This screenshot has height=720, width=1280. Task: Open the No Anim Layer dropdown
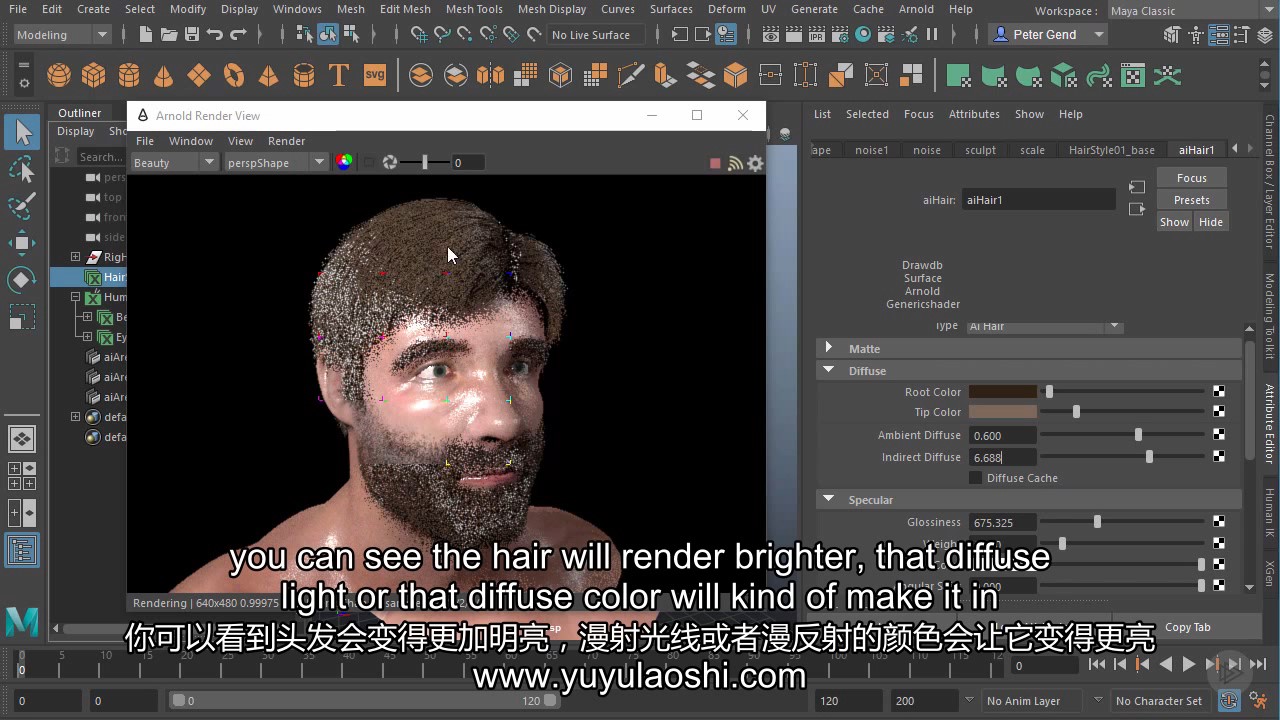(x=1031, y=701)
